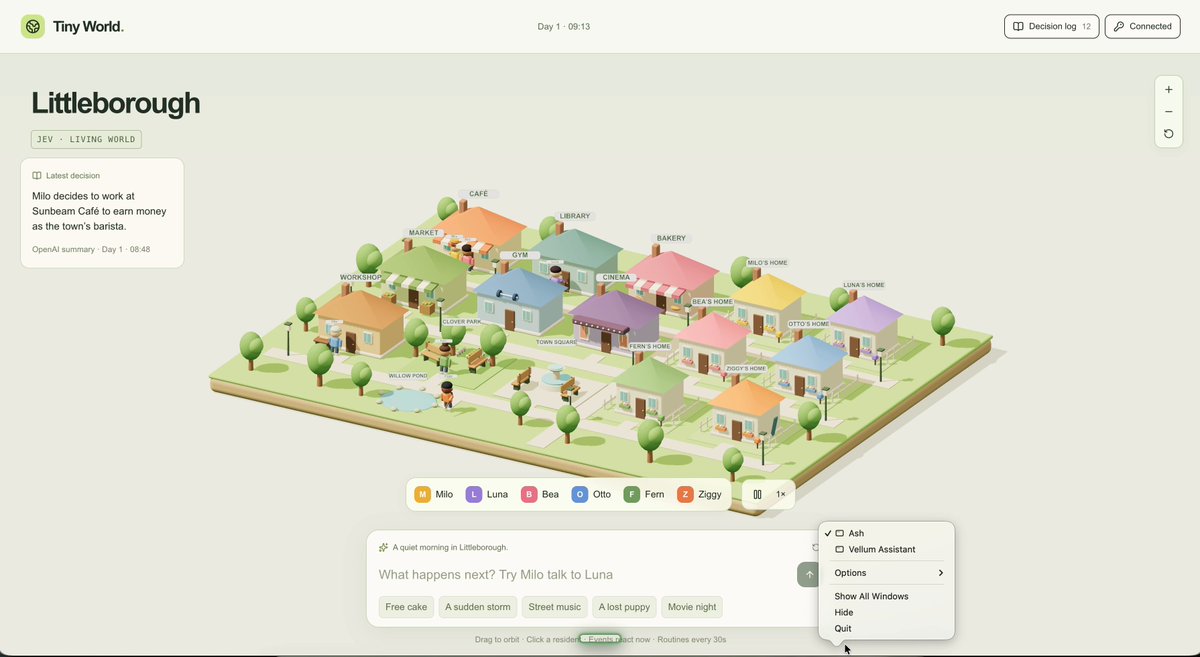The height and width of the screenshot is (657, 1200).
Task: Select resident Luna chip
Action: 487,494
